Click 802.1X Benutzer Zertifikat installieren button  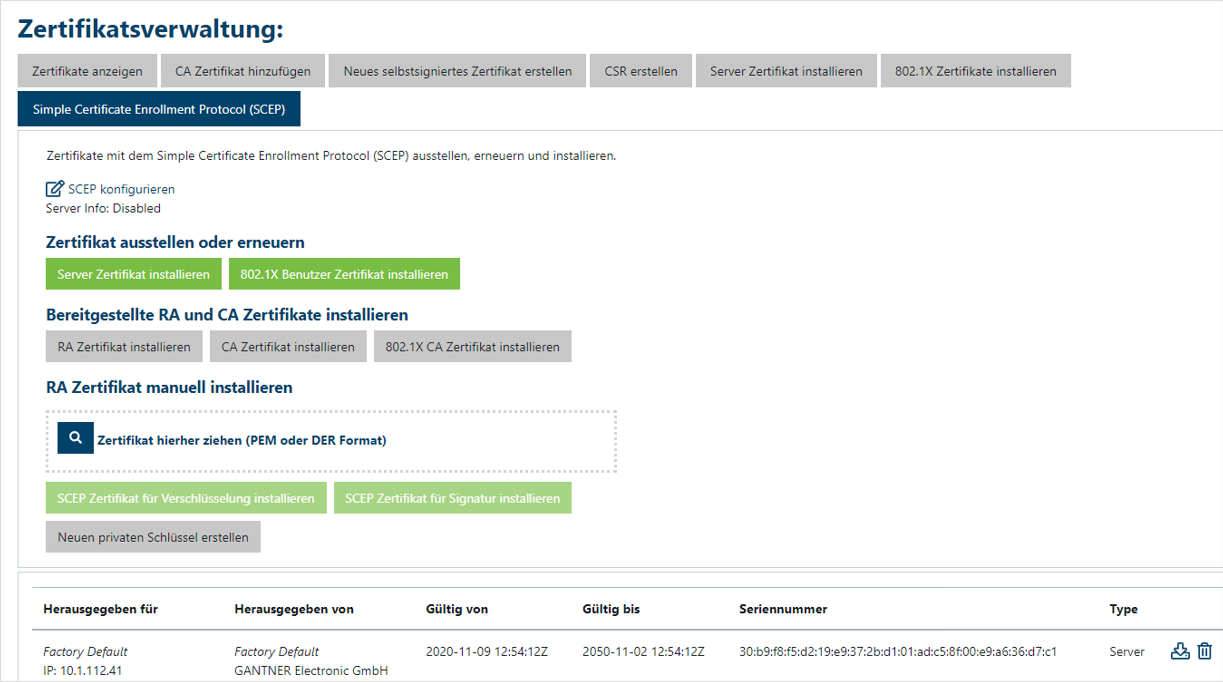(x=344, y=274)
